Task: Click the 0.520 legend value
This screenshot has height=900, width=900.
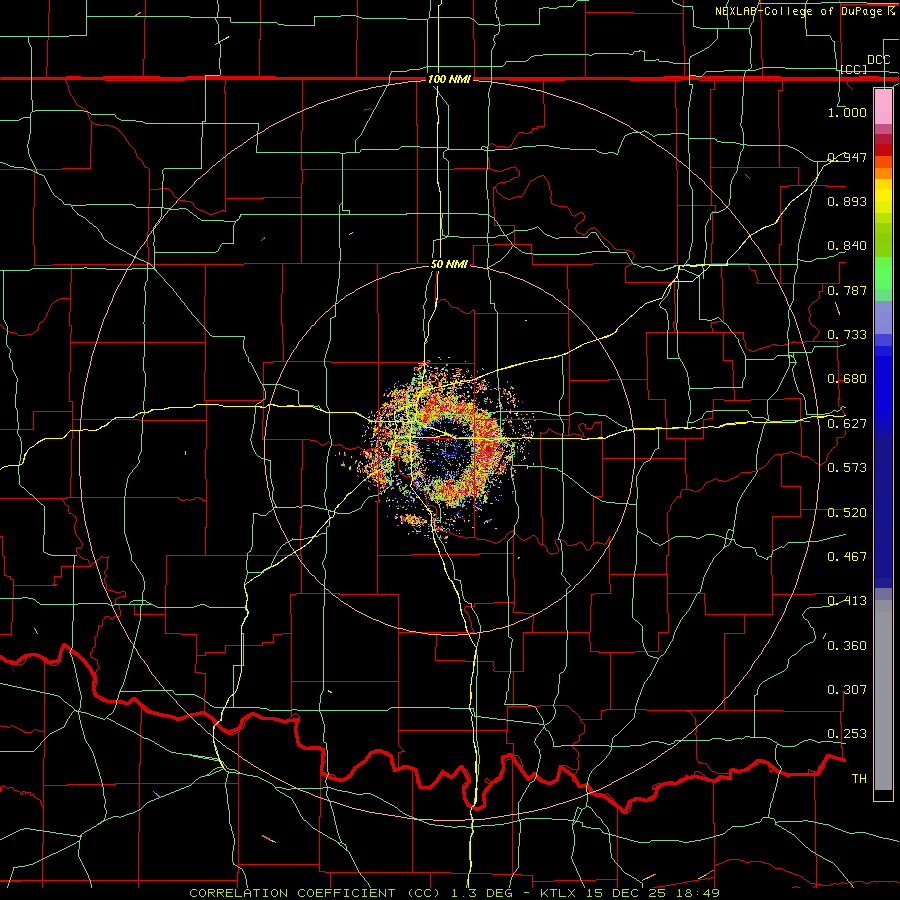Action: point(847,513)
